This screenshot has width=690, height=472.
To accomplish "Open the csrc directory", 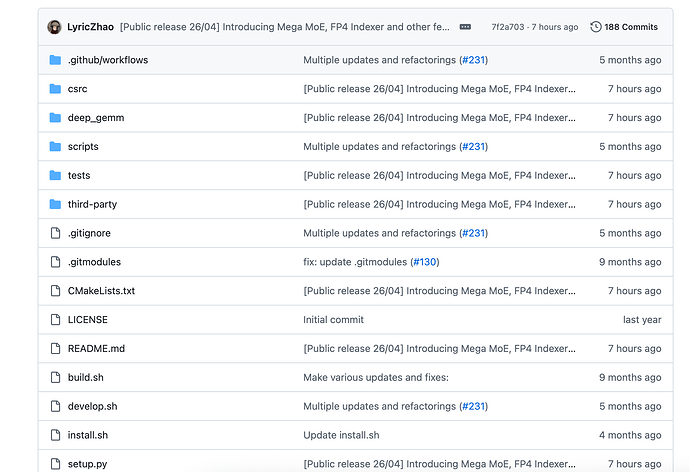I will tap(77, 89).
